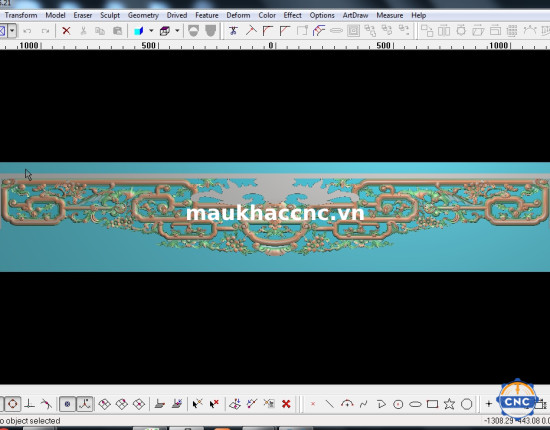
Task: Click the concentric squares icon
Action: [x=353, y=31]
